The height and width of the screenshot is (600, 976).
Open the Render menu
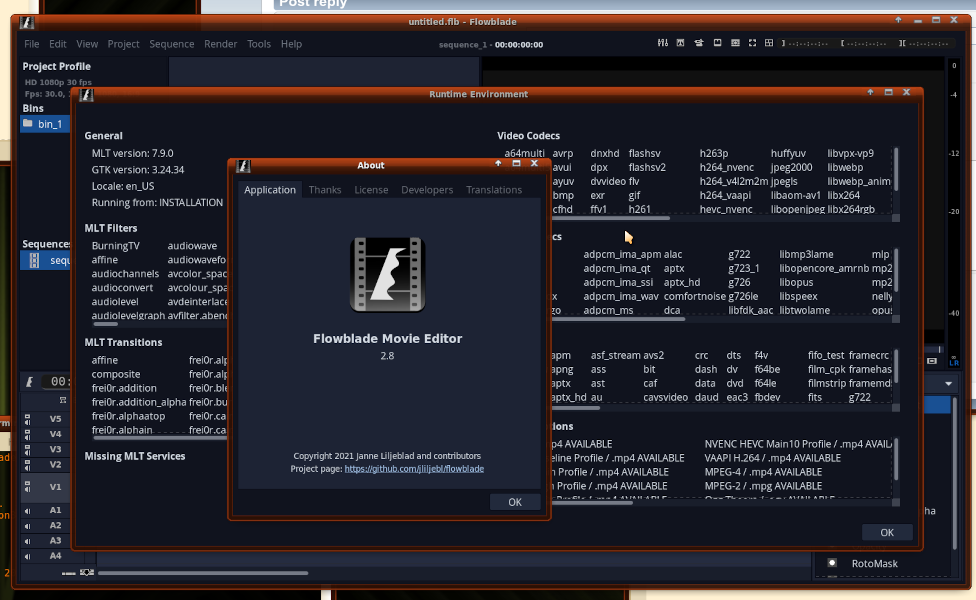coord(220,44)
